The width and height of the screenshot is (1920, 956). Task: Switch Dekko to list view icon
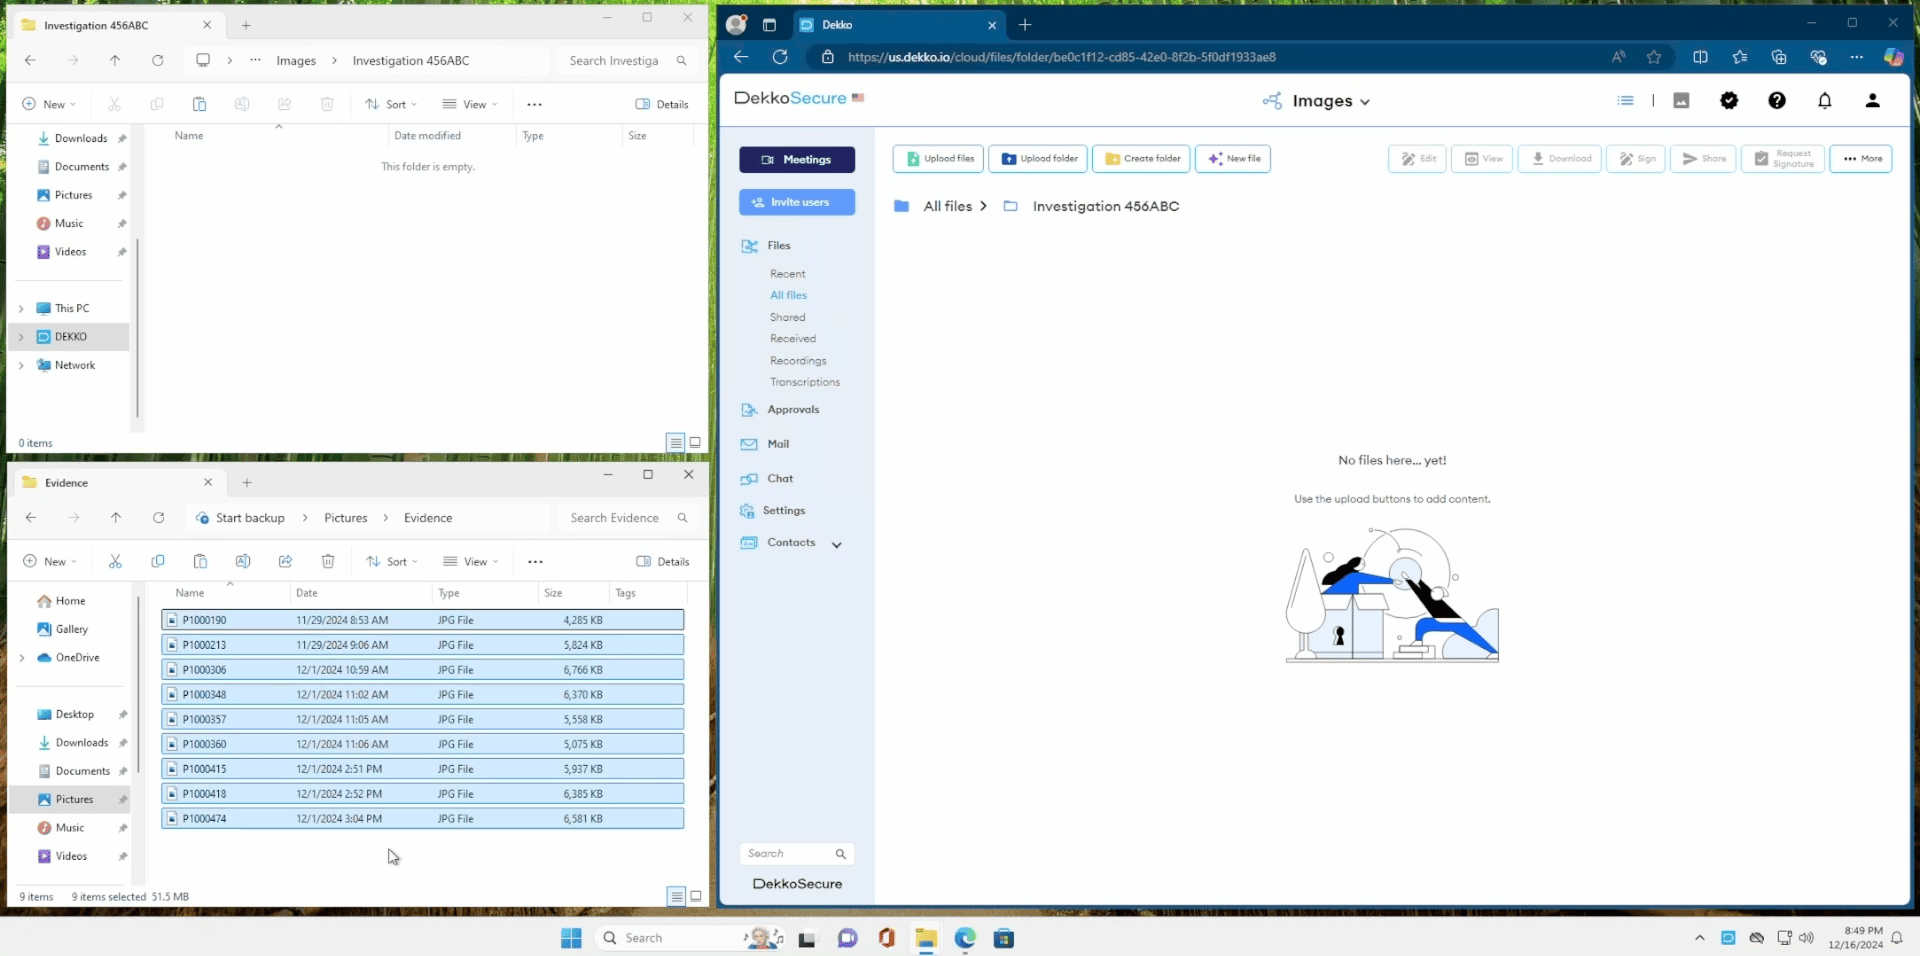[x=1626, y=101]
